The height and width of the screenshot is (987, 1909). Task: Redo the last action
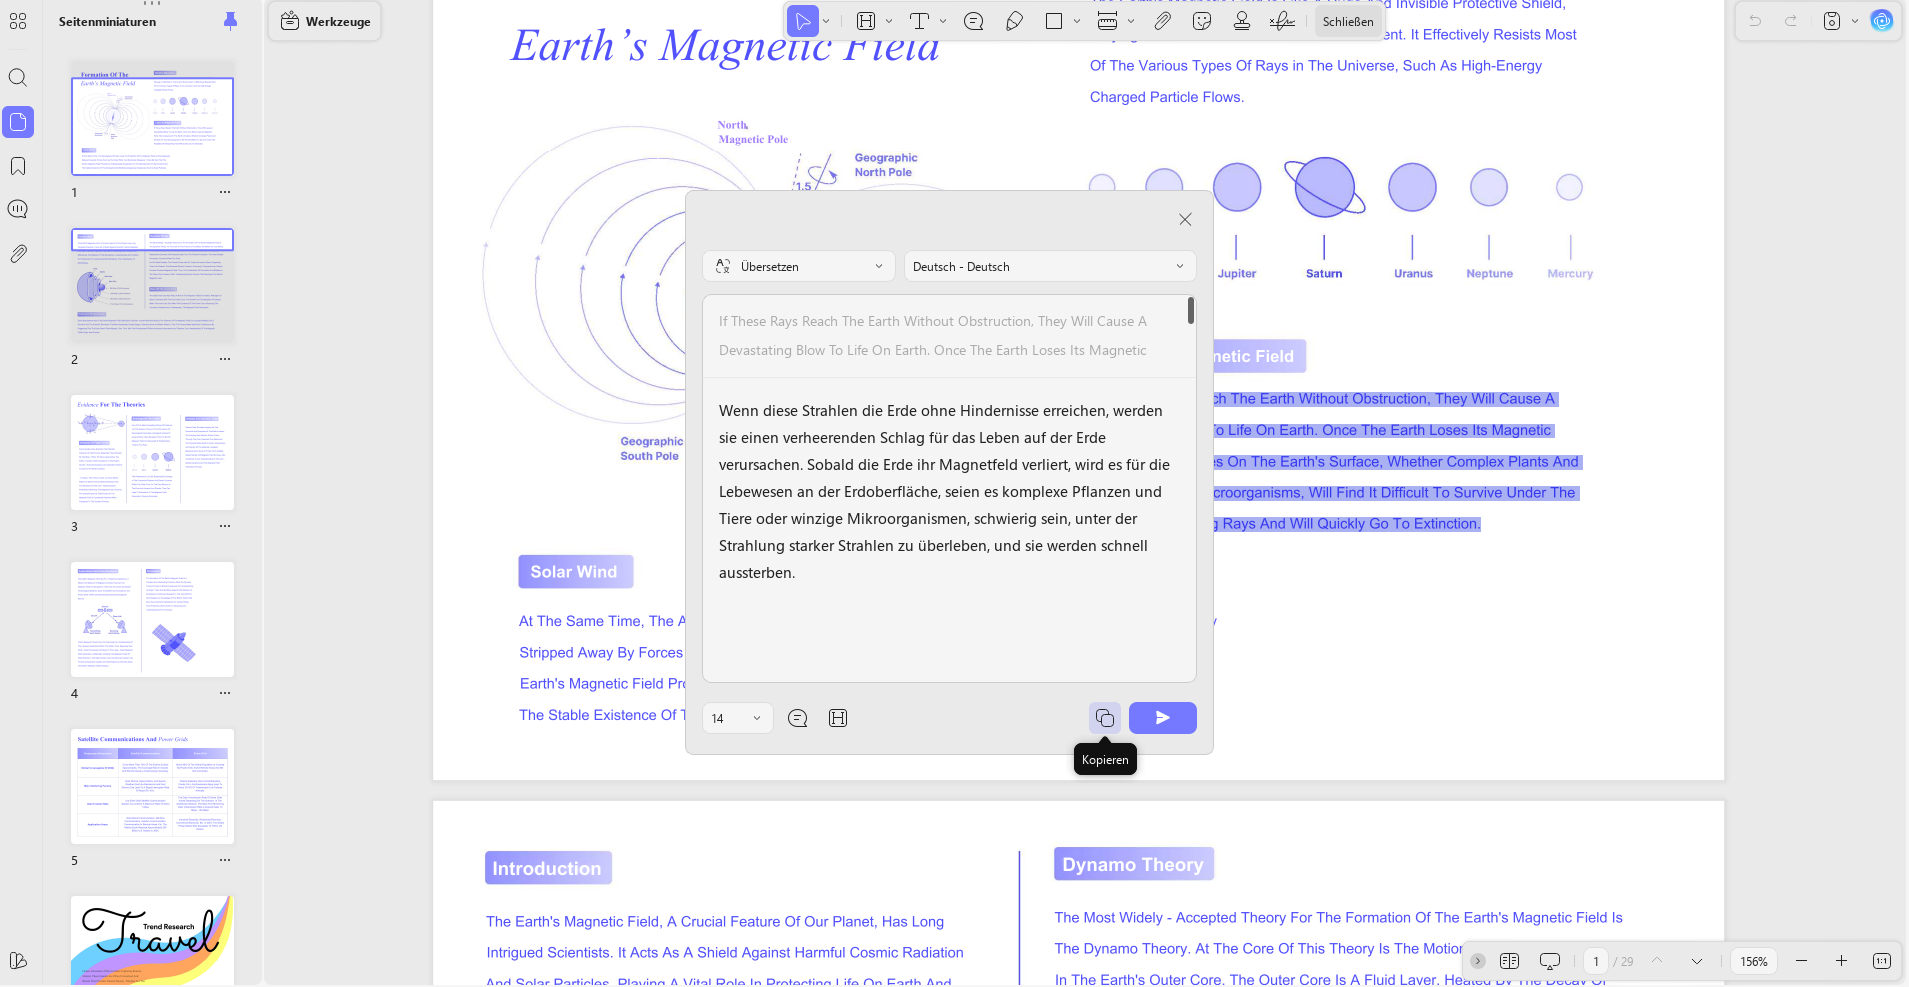(1791, 21)
